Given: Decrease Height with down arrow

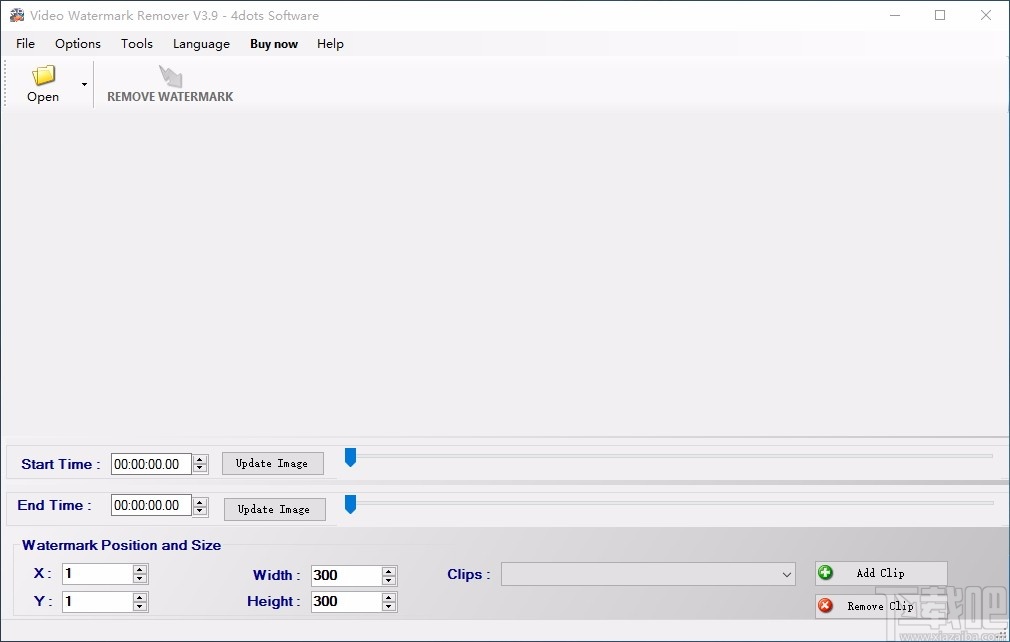Looking at the screenshot, I should click(x=388, y=606).
